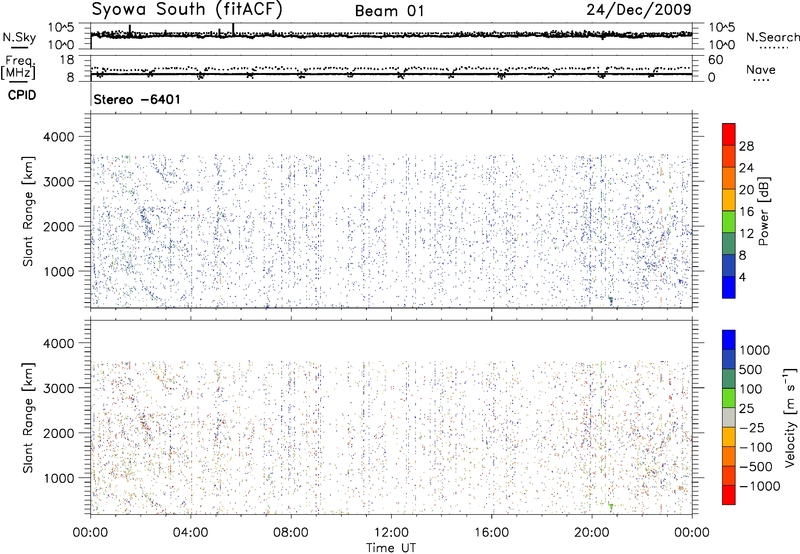
Task: Click the date '24/Dec/2009'
Action: [x=639, y=9]
